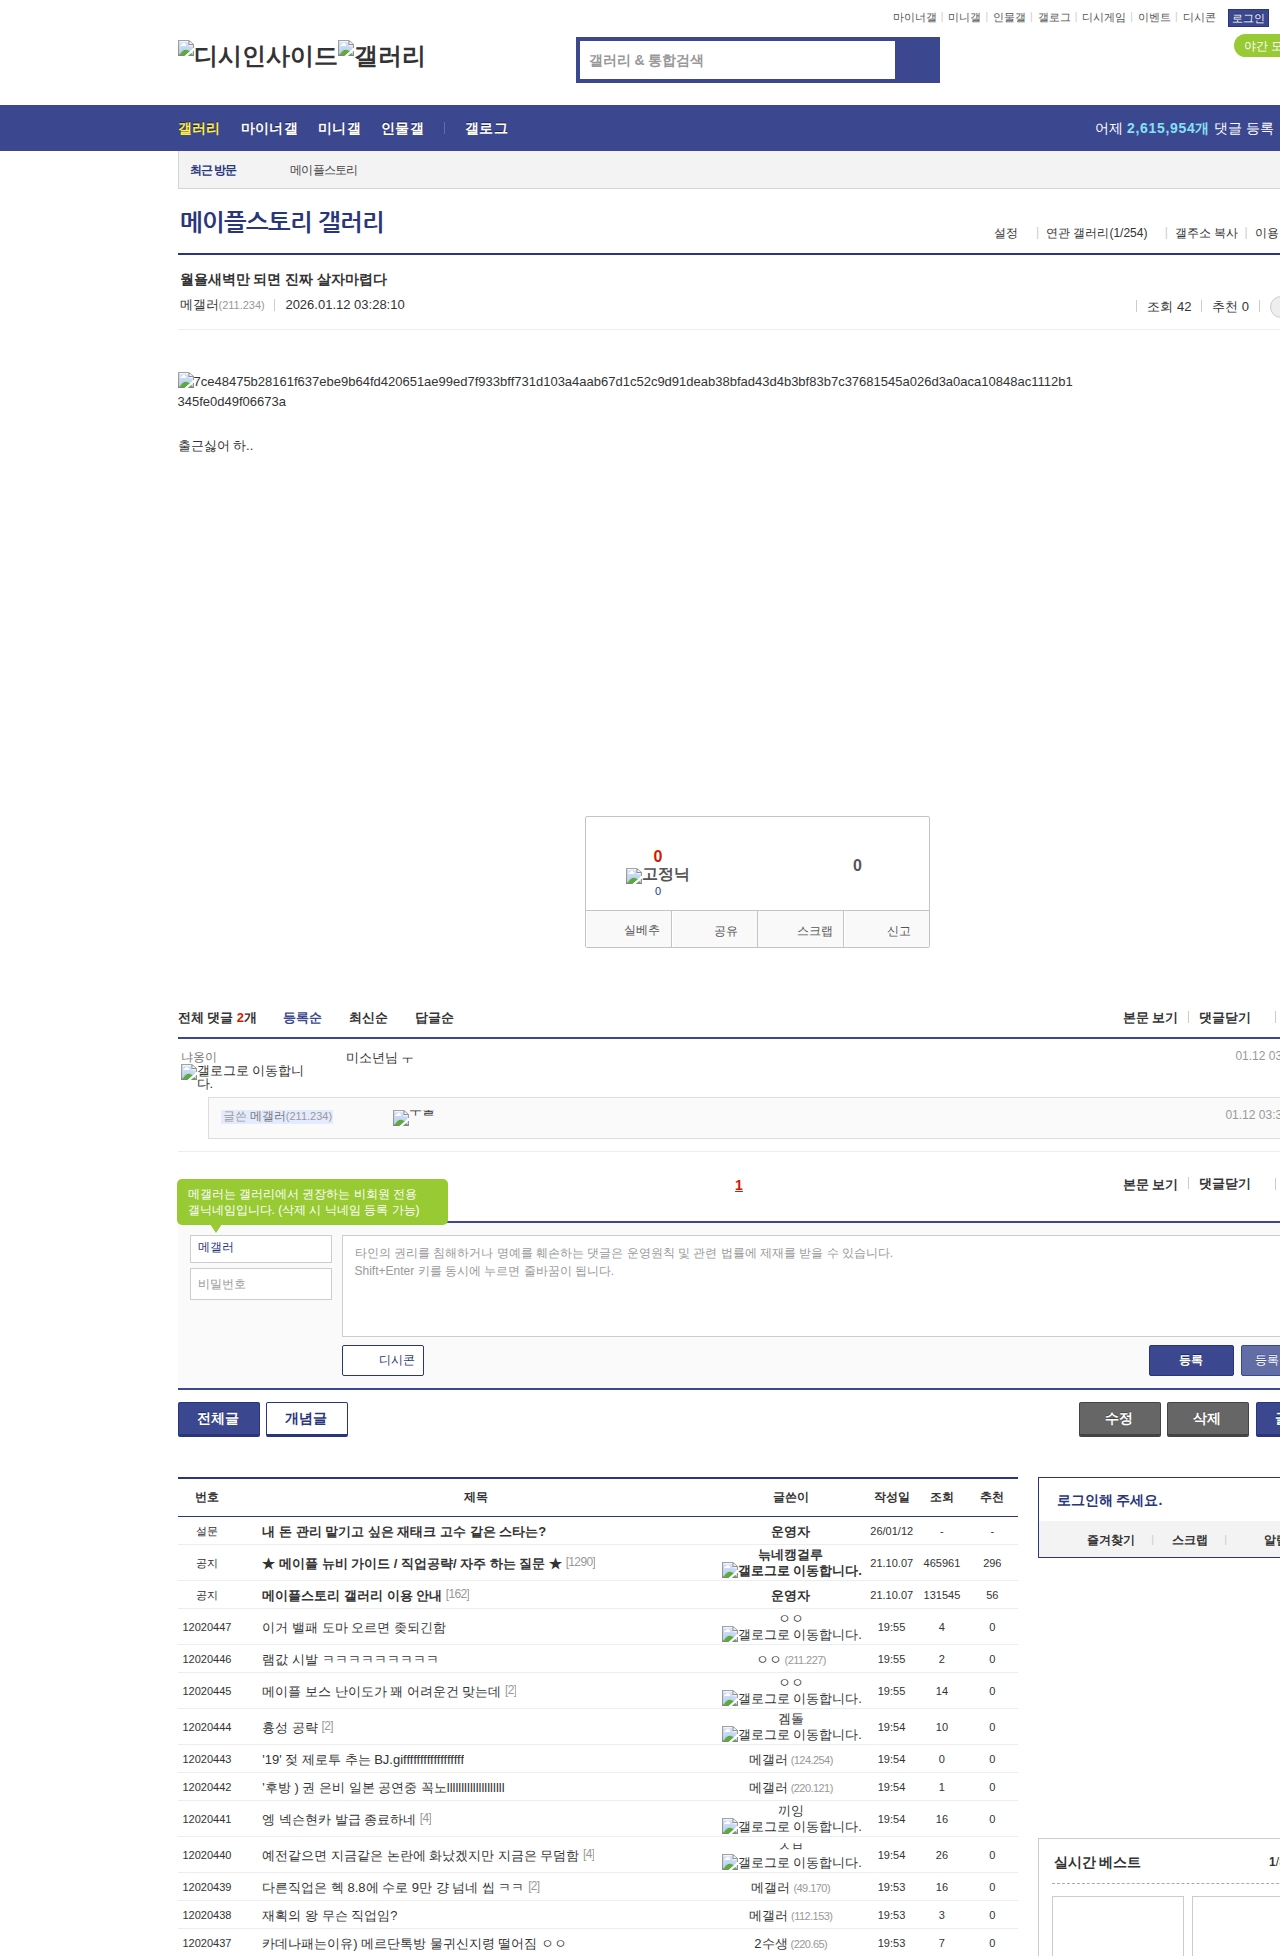The width and height of the screenshot is (1280, 1956).
Task: Sort comments by 답글순
Action: point(434,1018)
